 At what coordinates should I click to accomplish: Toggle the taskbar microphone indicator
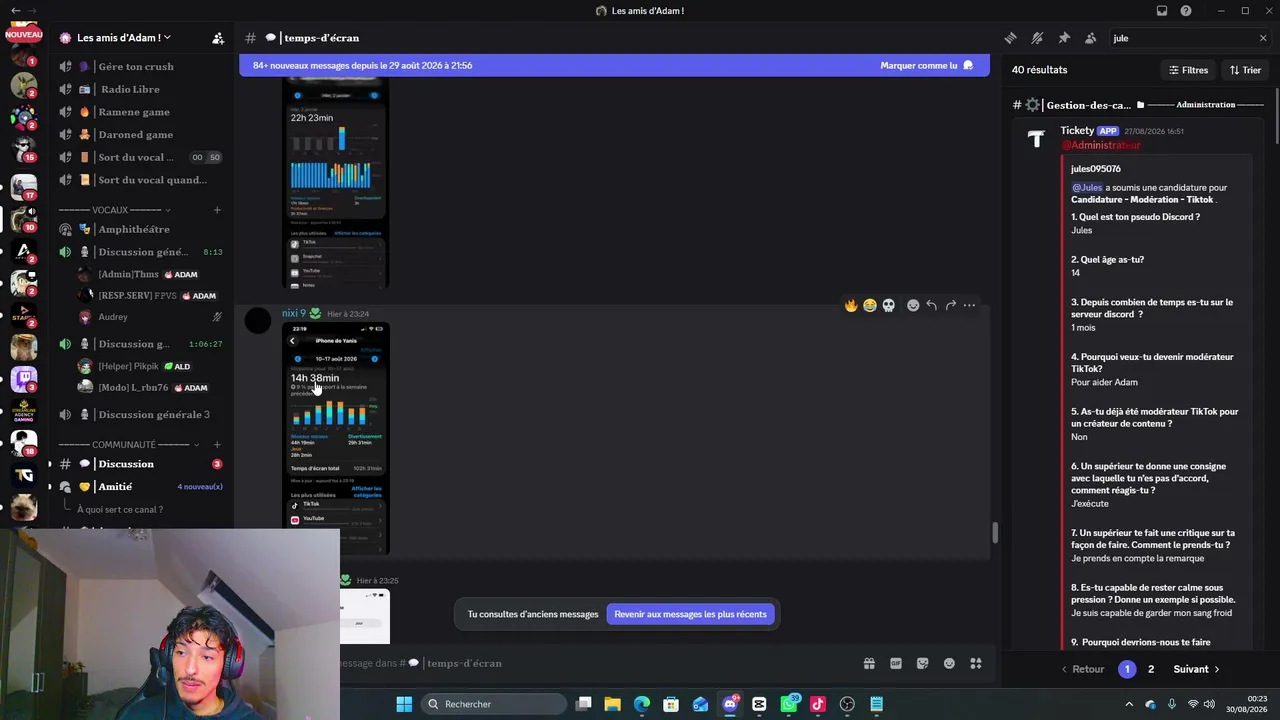coord(1171,704)
